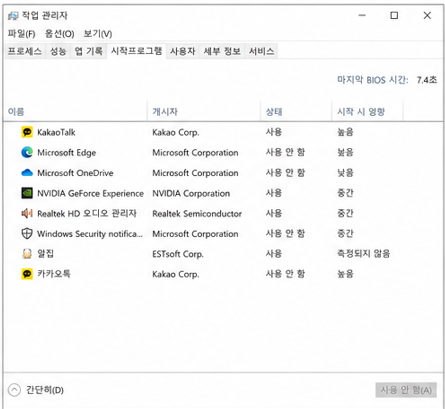Open the 옵션(O) menu
Viewport: 445px width, 409px height.
60,34
